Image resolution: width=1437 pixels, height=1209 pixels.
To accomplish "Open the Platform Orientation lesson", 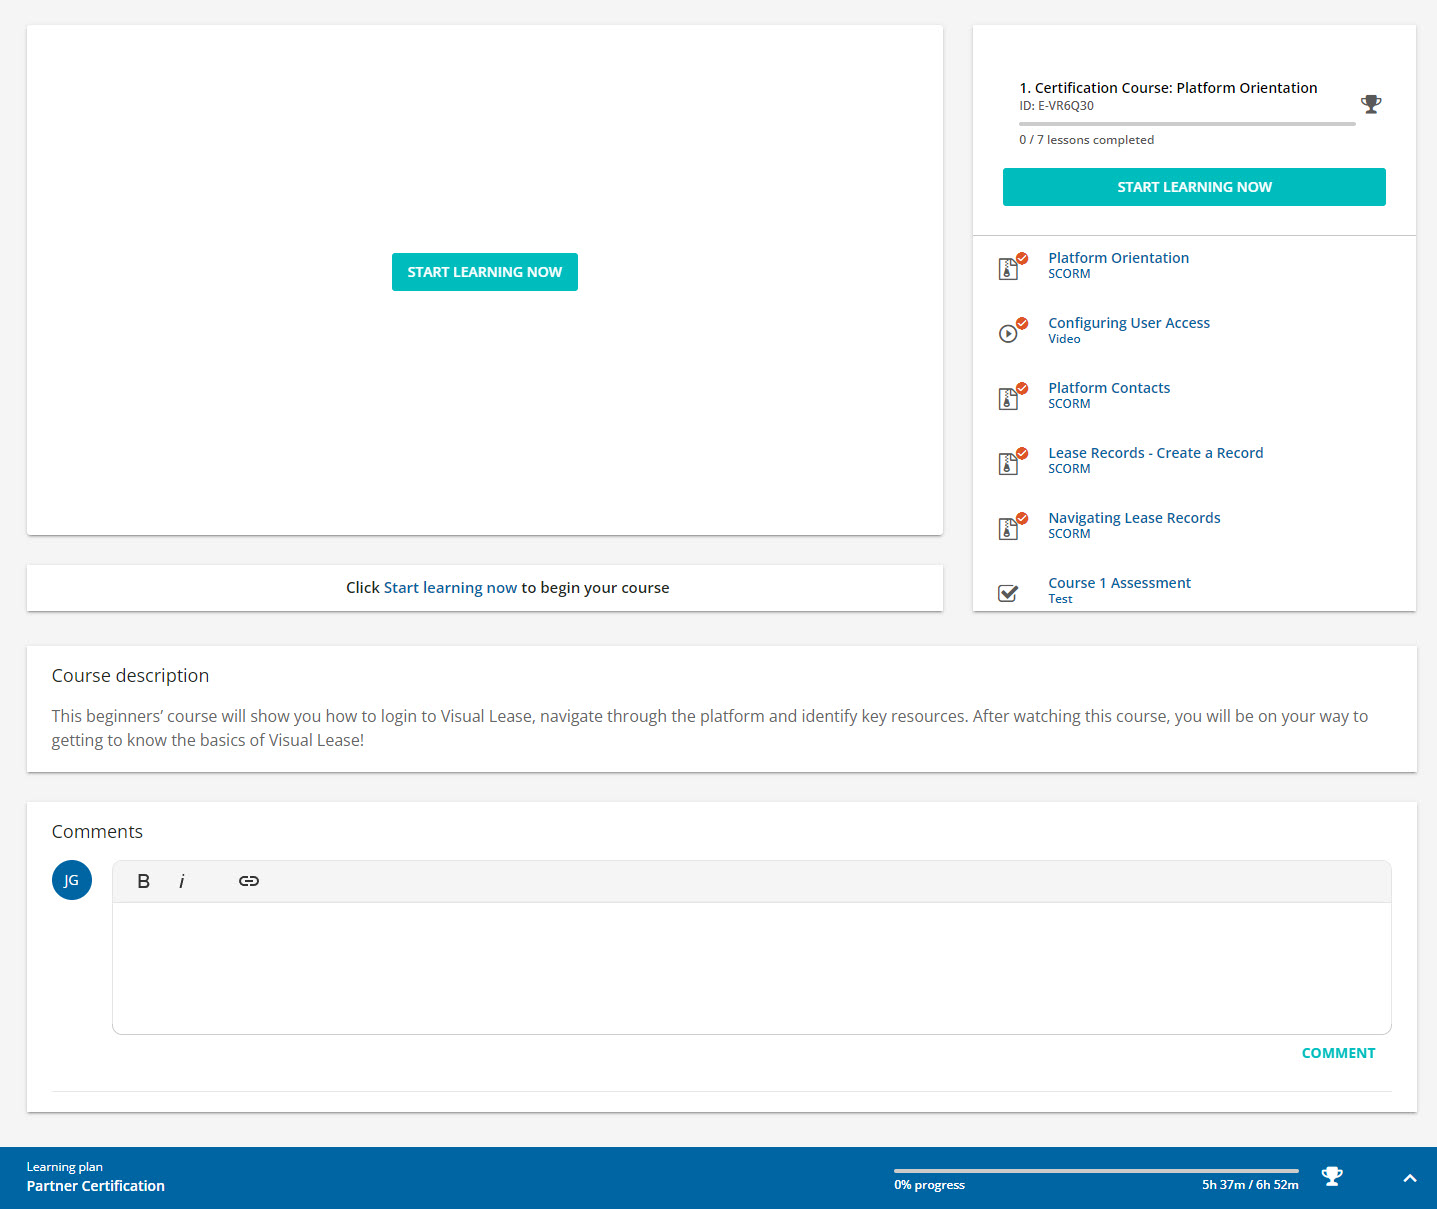I will click(1119, 258).
